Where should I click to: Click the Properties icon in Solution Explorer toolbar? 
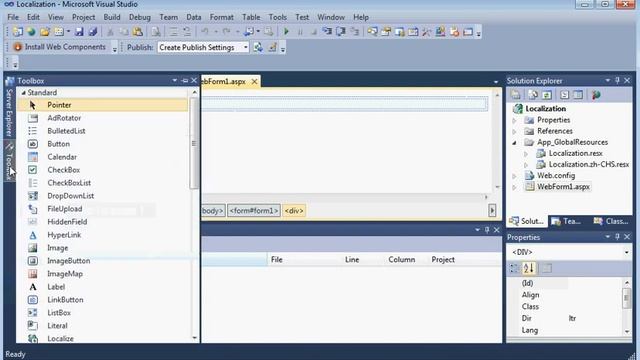(516, 95)
